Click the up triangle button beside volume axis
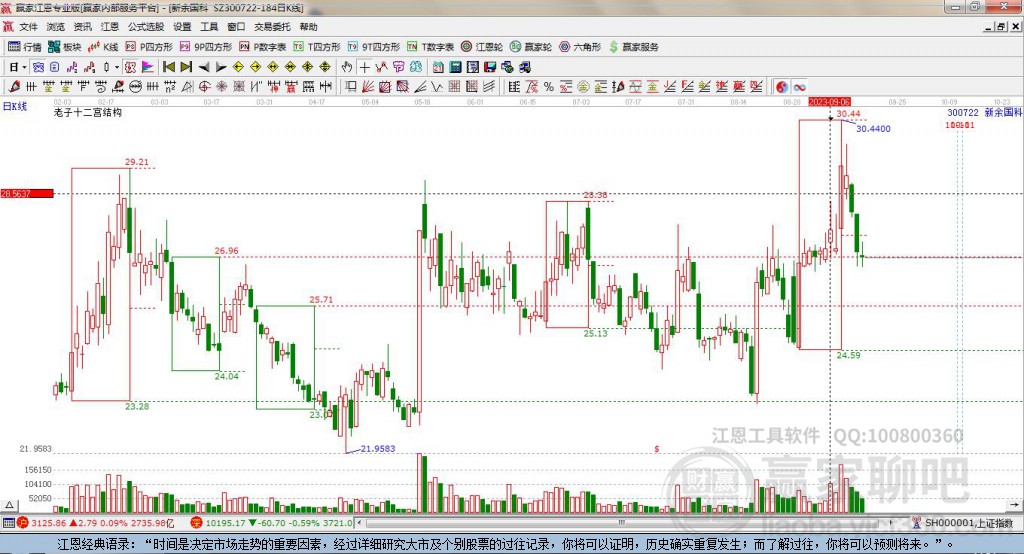Image resolution: width=1024 pixels, height=554 pixels. 9,505
